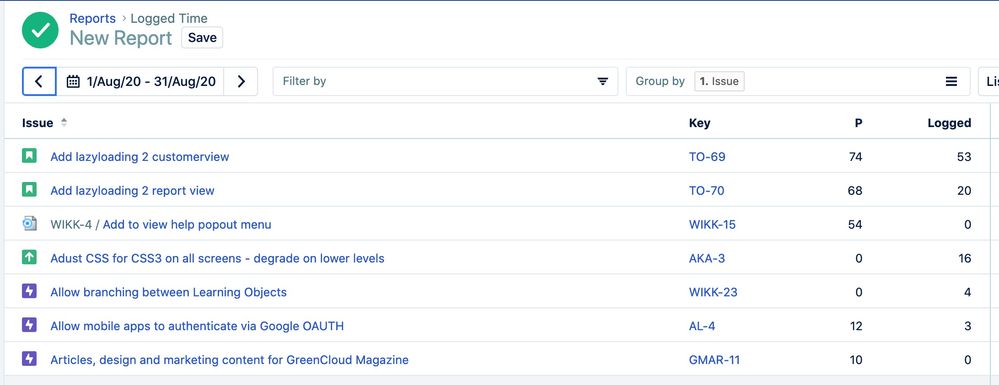Click the green checkmark app logo
Screen dimensions: 999x385
click(x=40, y=29)
